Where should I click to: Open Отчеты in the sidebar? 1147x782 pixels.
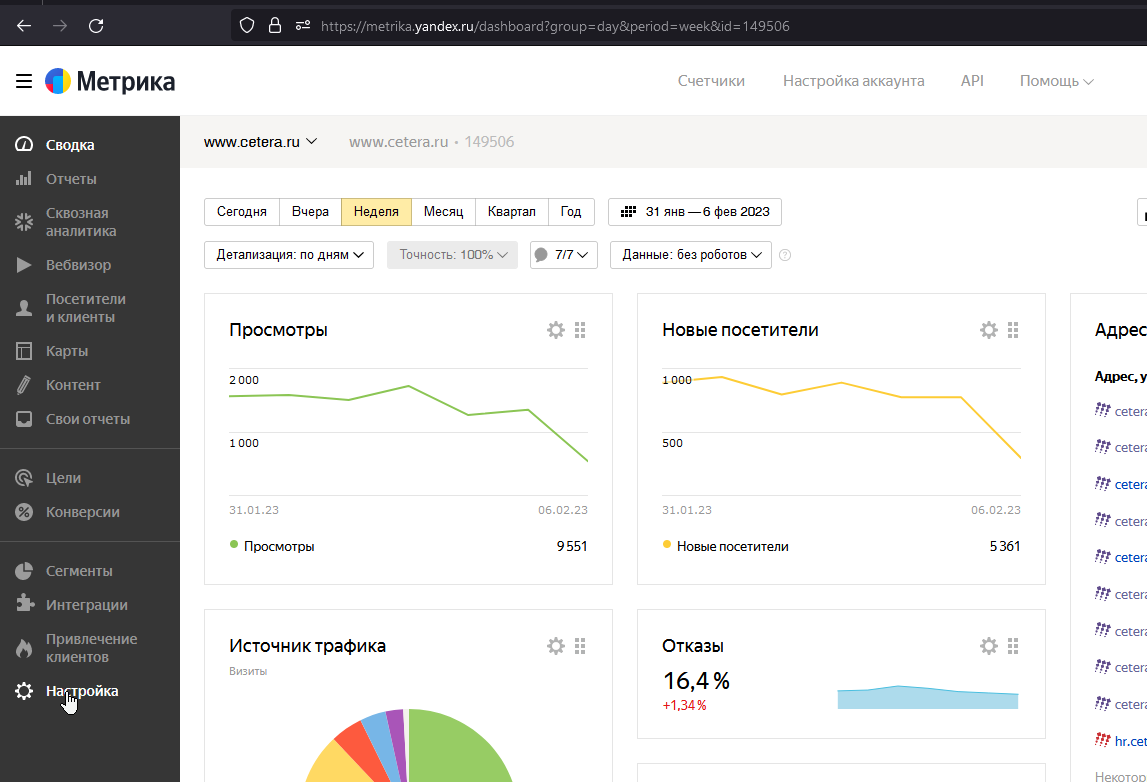pyautogui.click(x=71, y=179)
